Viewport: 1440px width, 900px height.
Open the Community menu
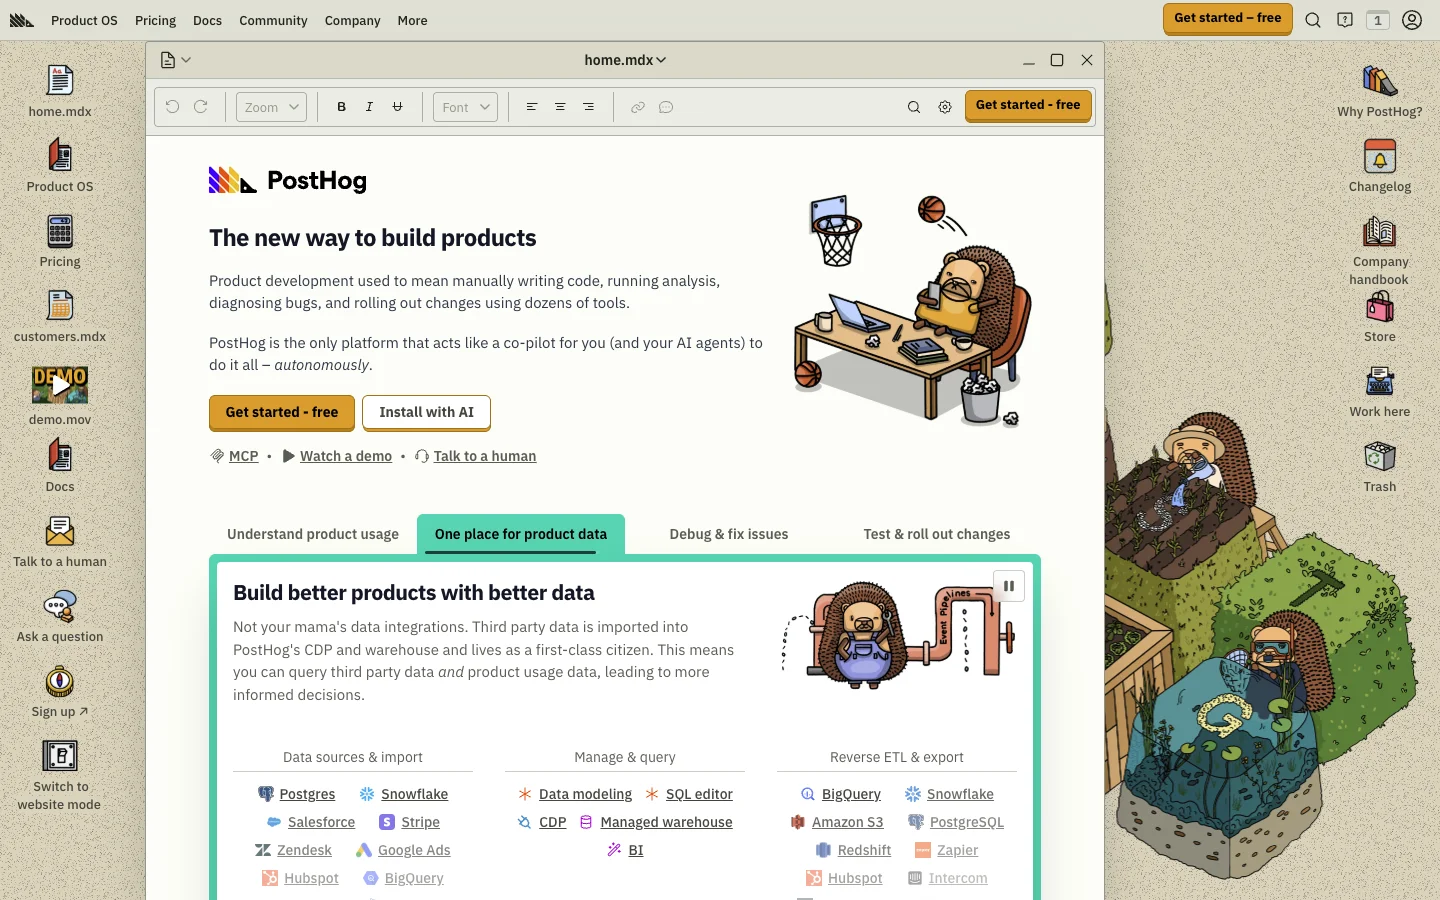273,20
